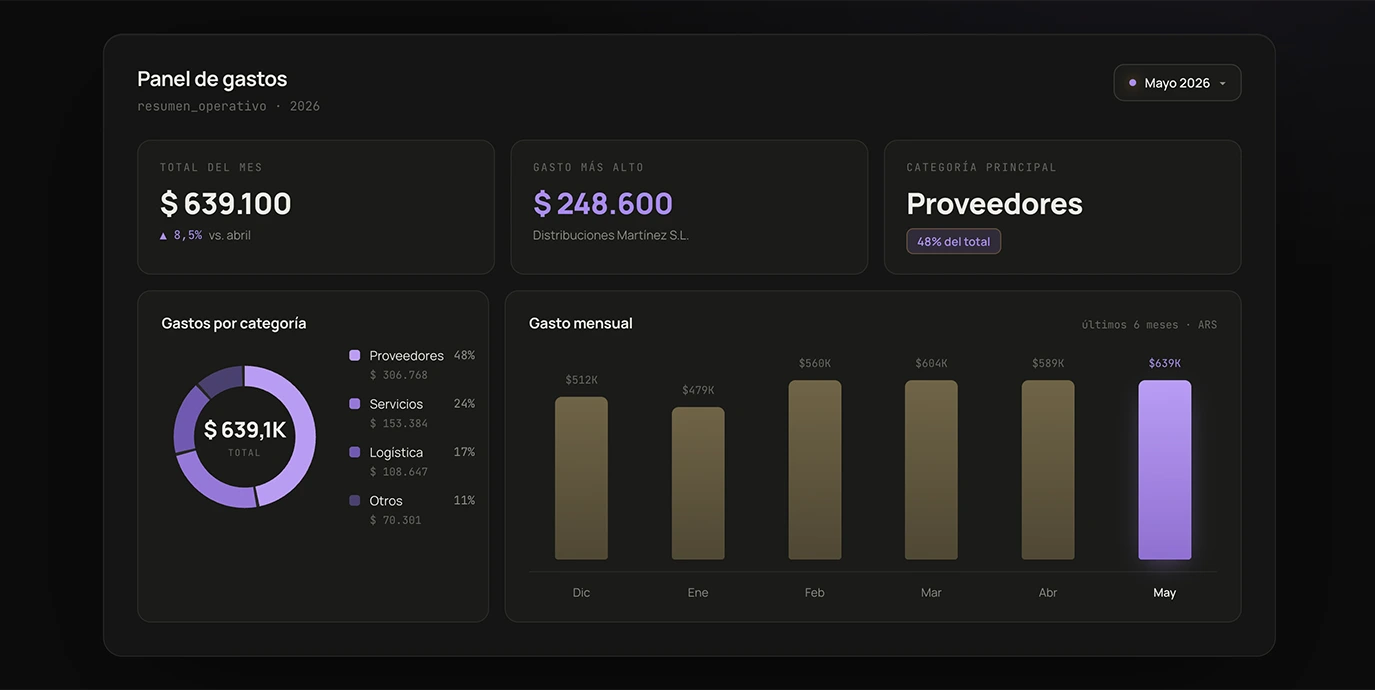The image size is (1375, 690).
Task: Select the Proveedores legend color swatch
Action: [x=354, y=355]
